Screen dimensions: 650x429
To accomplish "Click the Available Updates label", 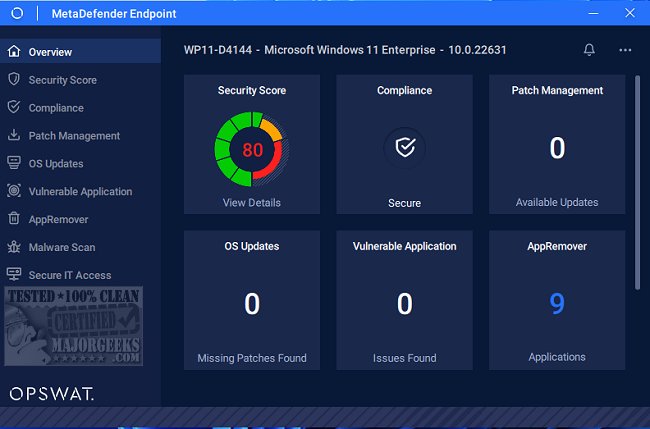I will click(557, 202).
